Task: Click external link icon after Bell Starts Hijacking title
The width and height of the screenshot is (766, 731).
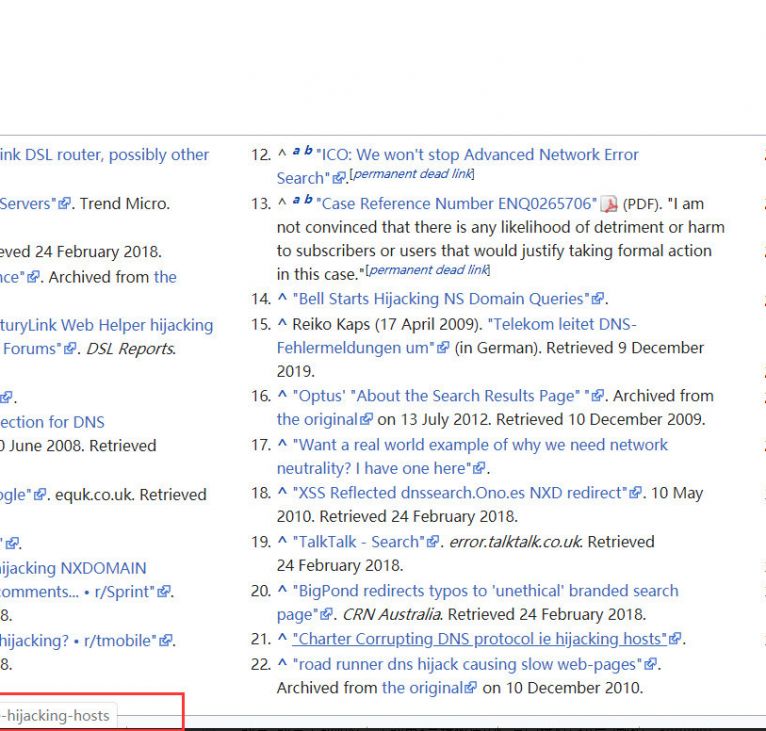Action: pos(598,299)
